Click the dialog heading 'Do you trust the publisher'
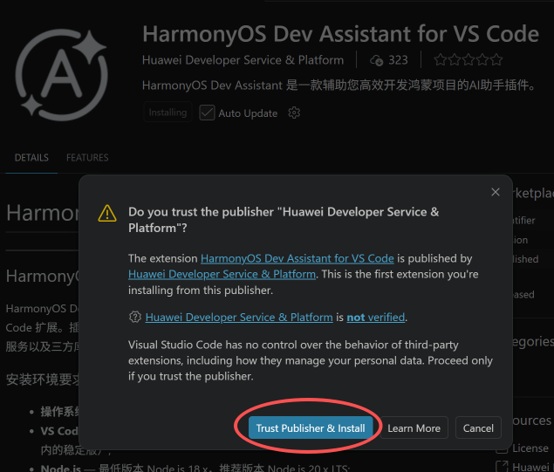Screen dimensions: 554x472 click(x=283, y=220)
